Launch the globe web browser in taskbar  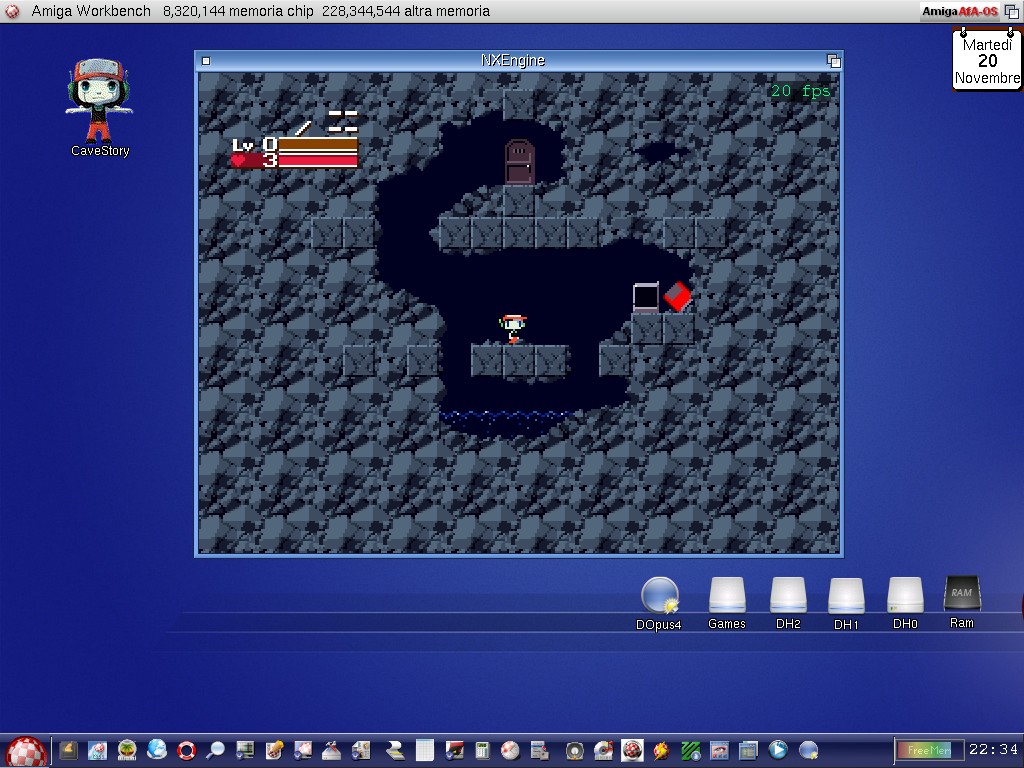(156, 749)
